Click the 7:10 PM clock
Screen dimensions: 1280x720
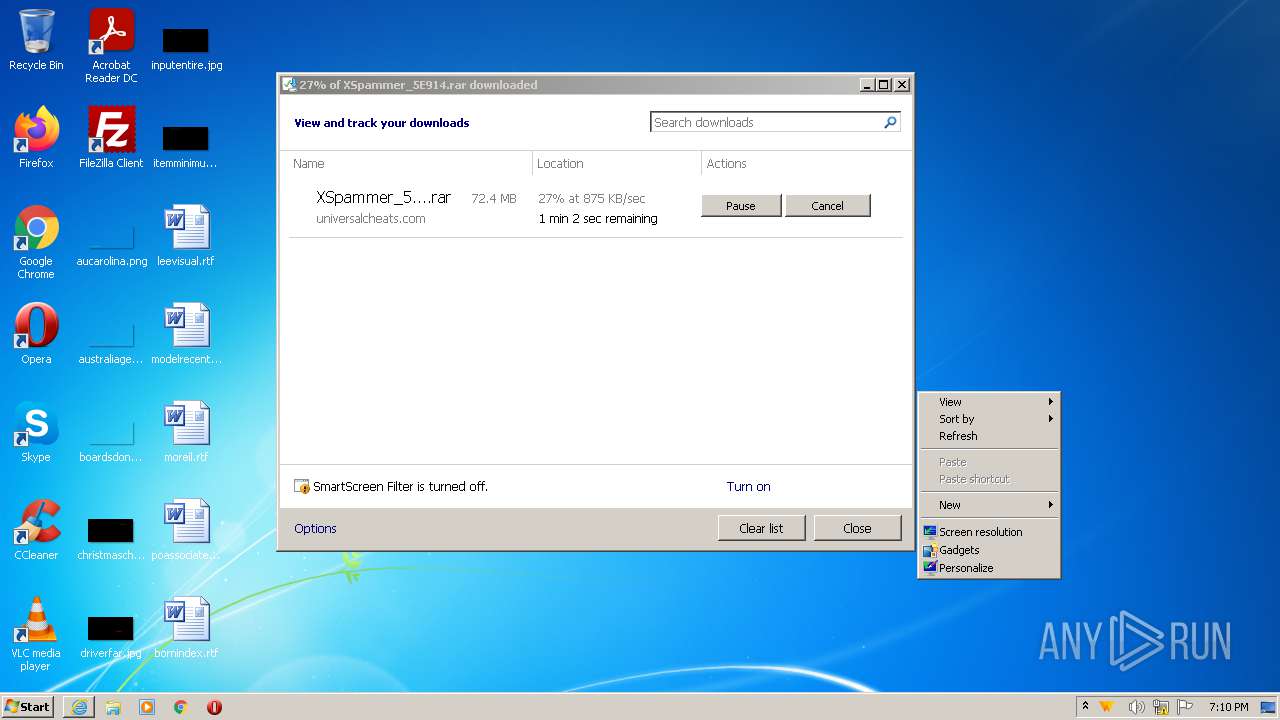(1228, 707)
